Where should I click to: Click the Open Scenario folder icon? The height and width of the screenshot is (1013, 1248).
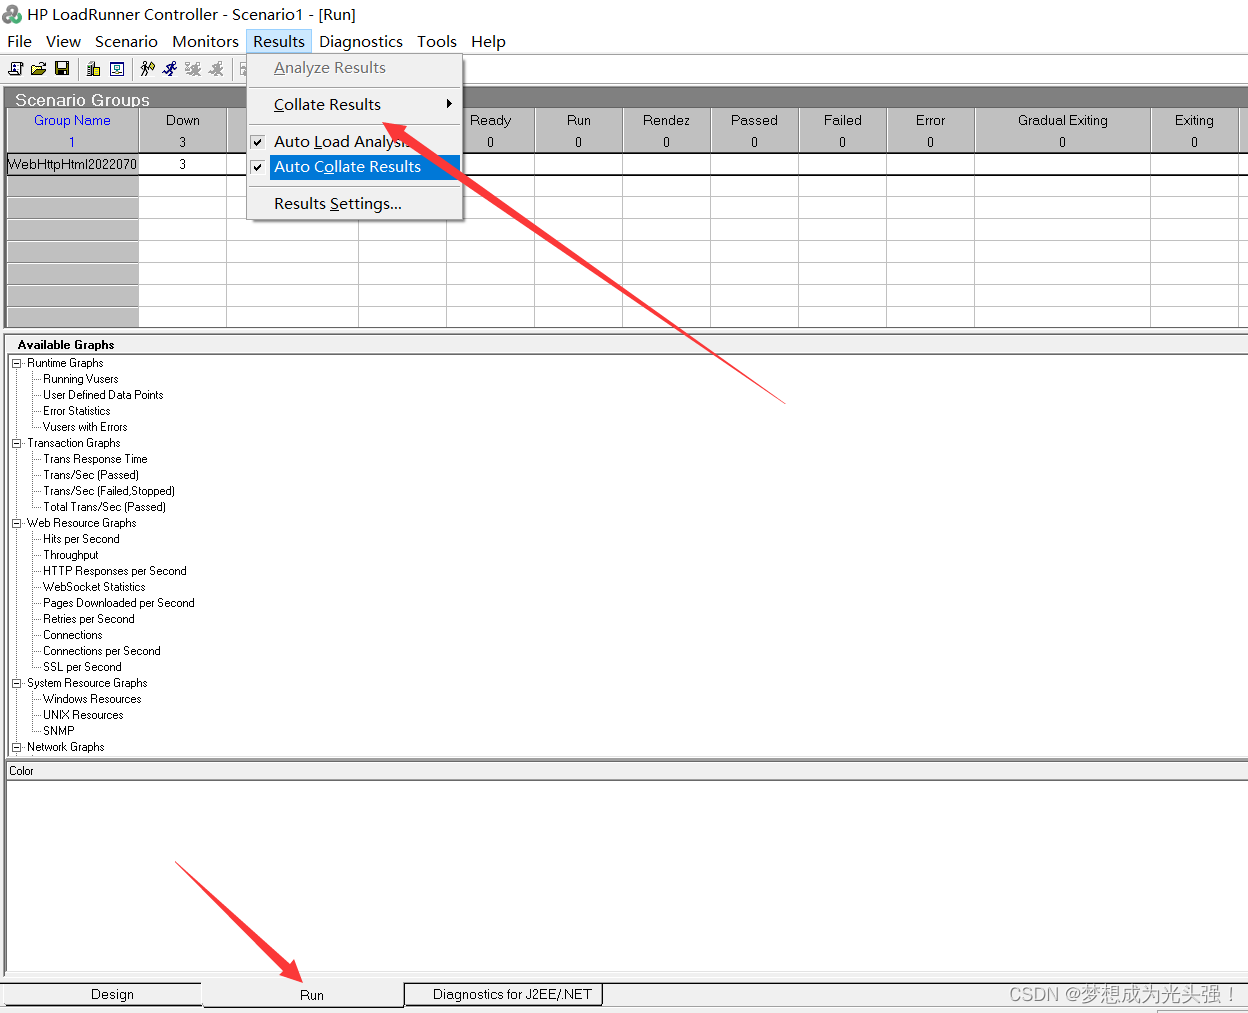pos(38,69)
